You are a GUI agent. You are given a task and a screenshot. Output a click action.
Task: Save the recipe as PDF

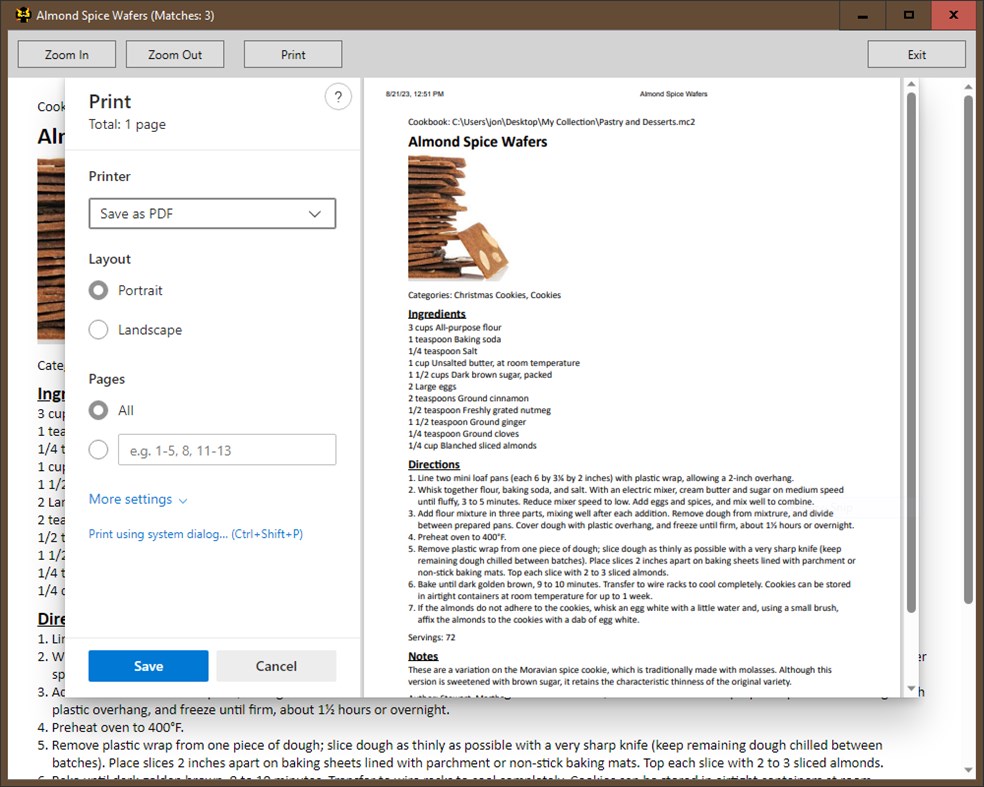click(x=148, y=665)
